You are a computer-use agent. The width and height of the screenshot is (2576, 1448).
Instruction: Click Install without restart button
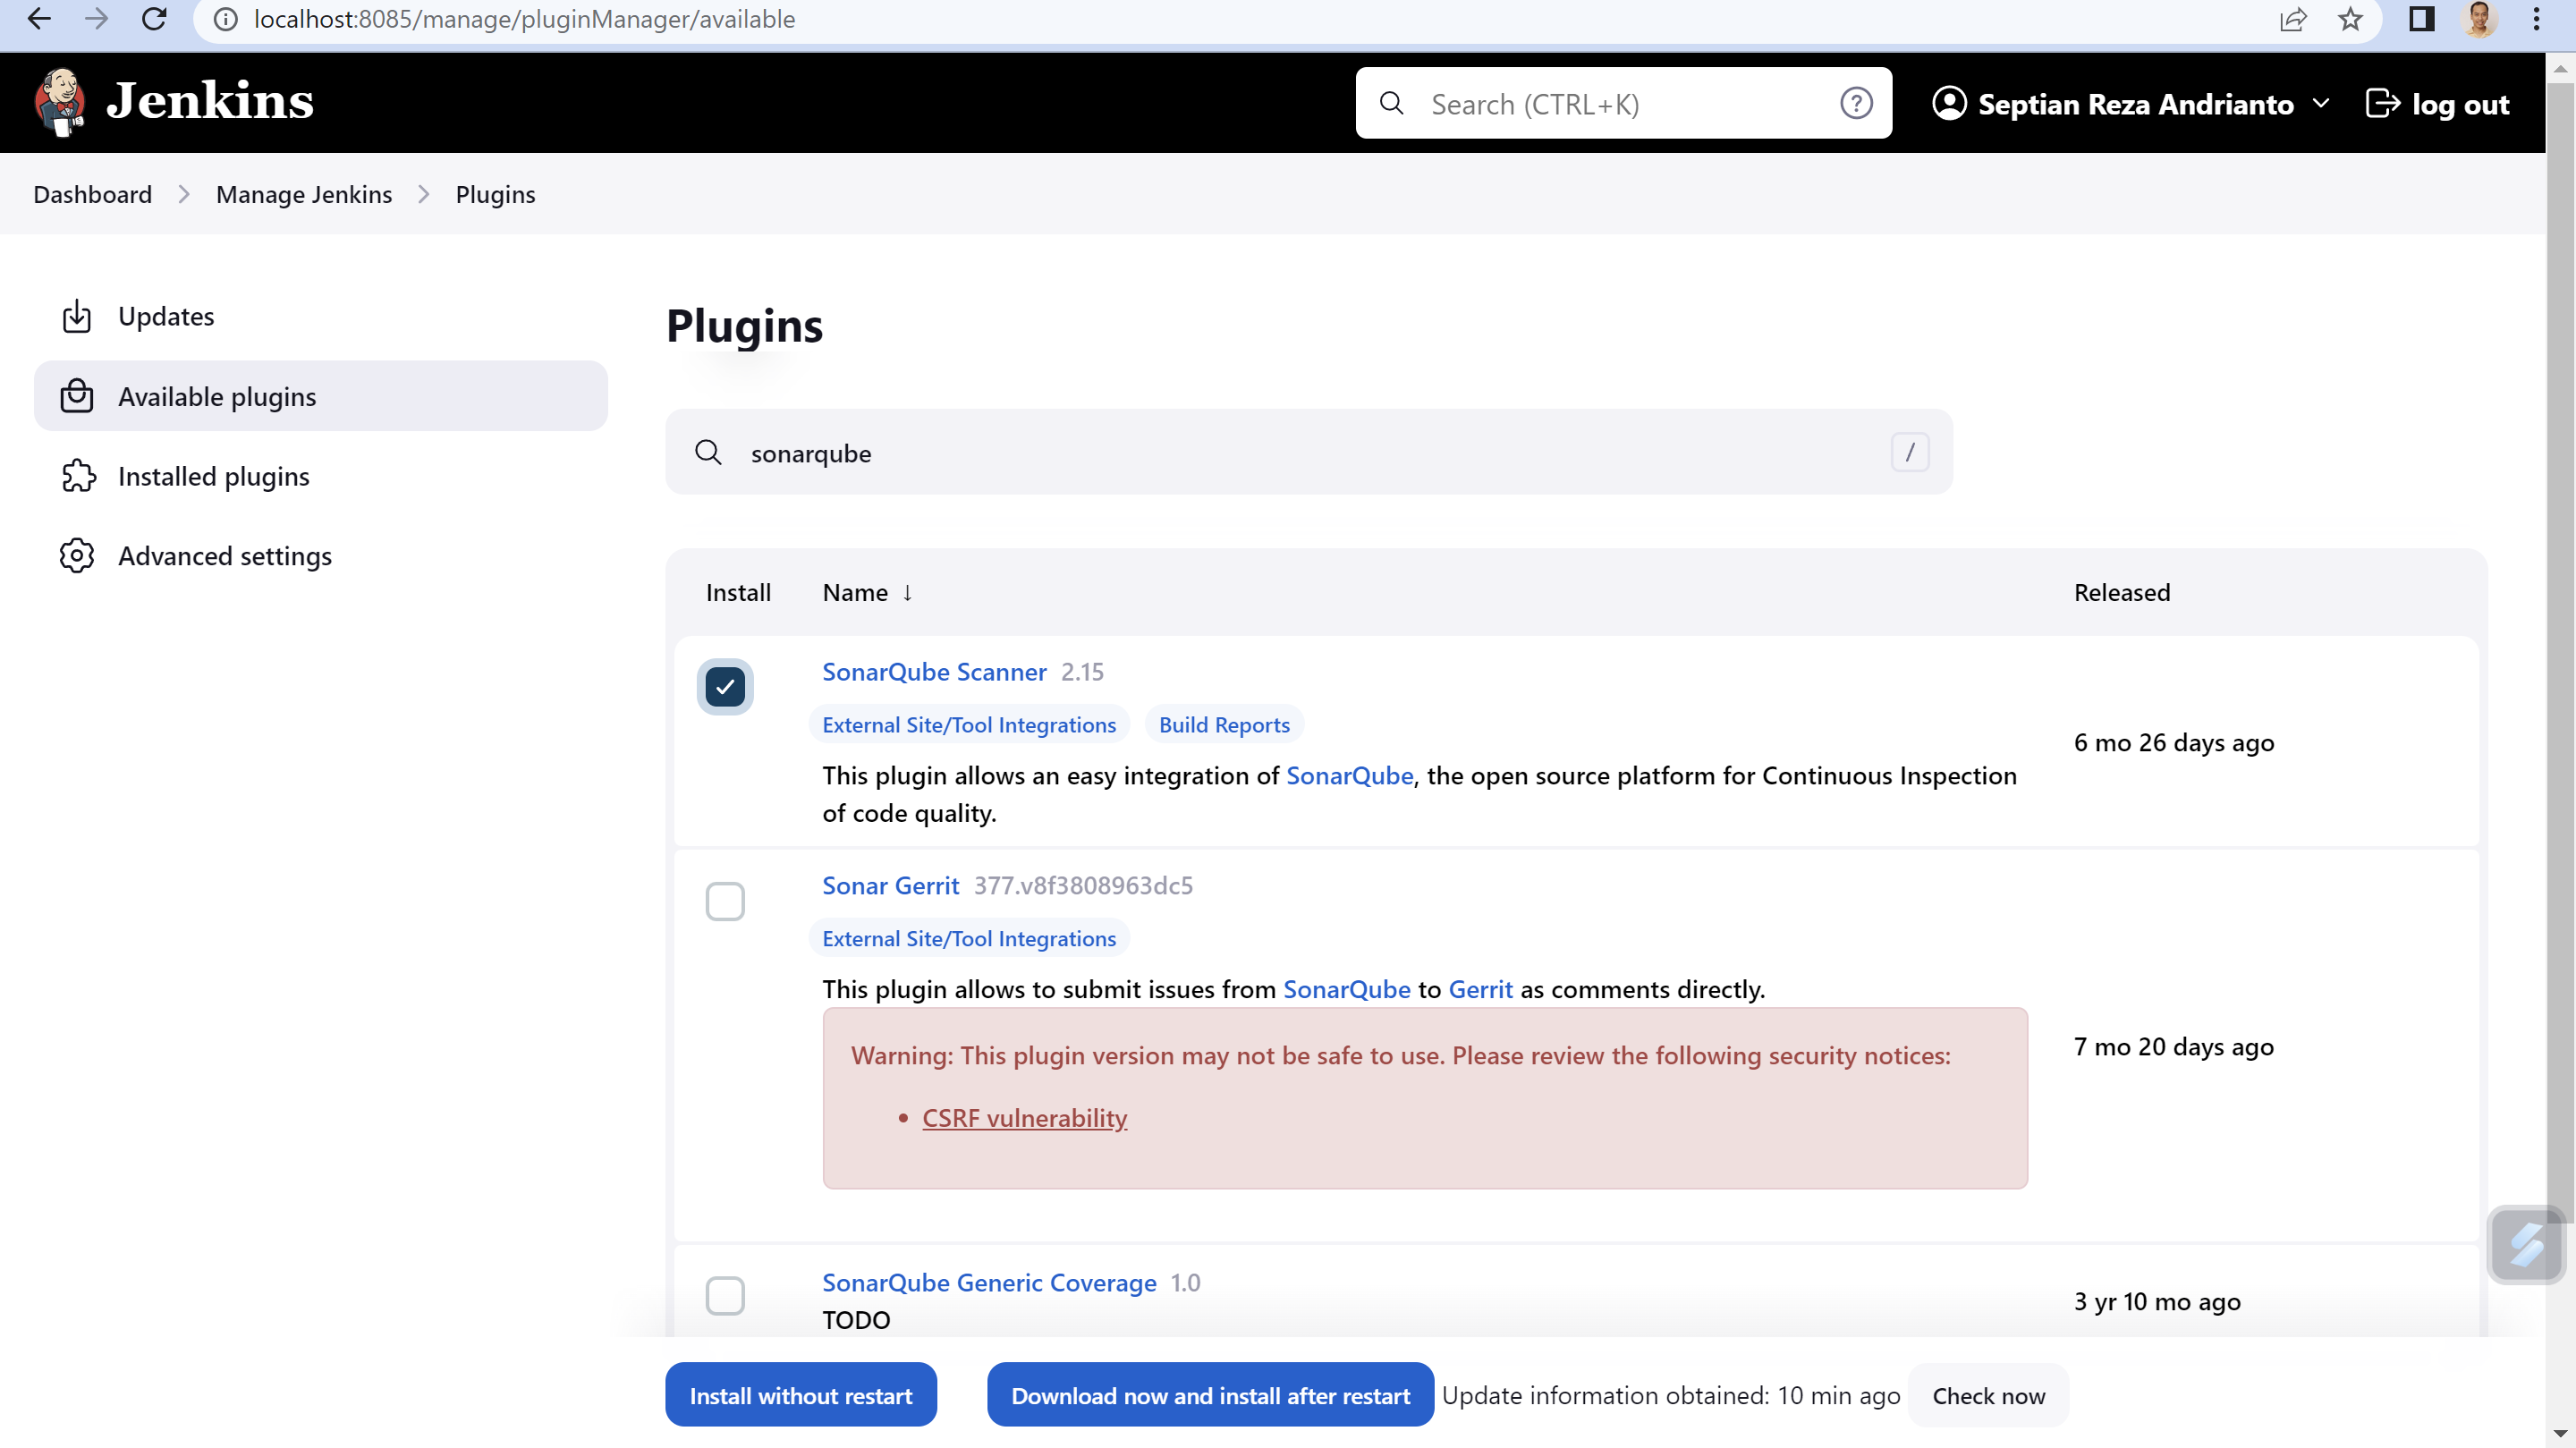point(800,1394)
